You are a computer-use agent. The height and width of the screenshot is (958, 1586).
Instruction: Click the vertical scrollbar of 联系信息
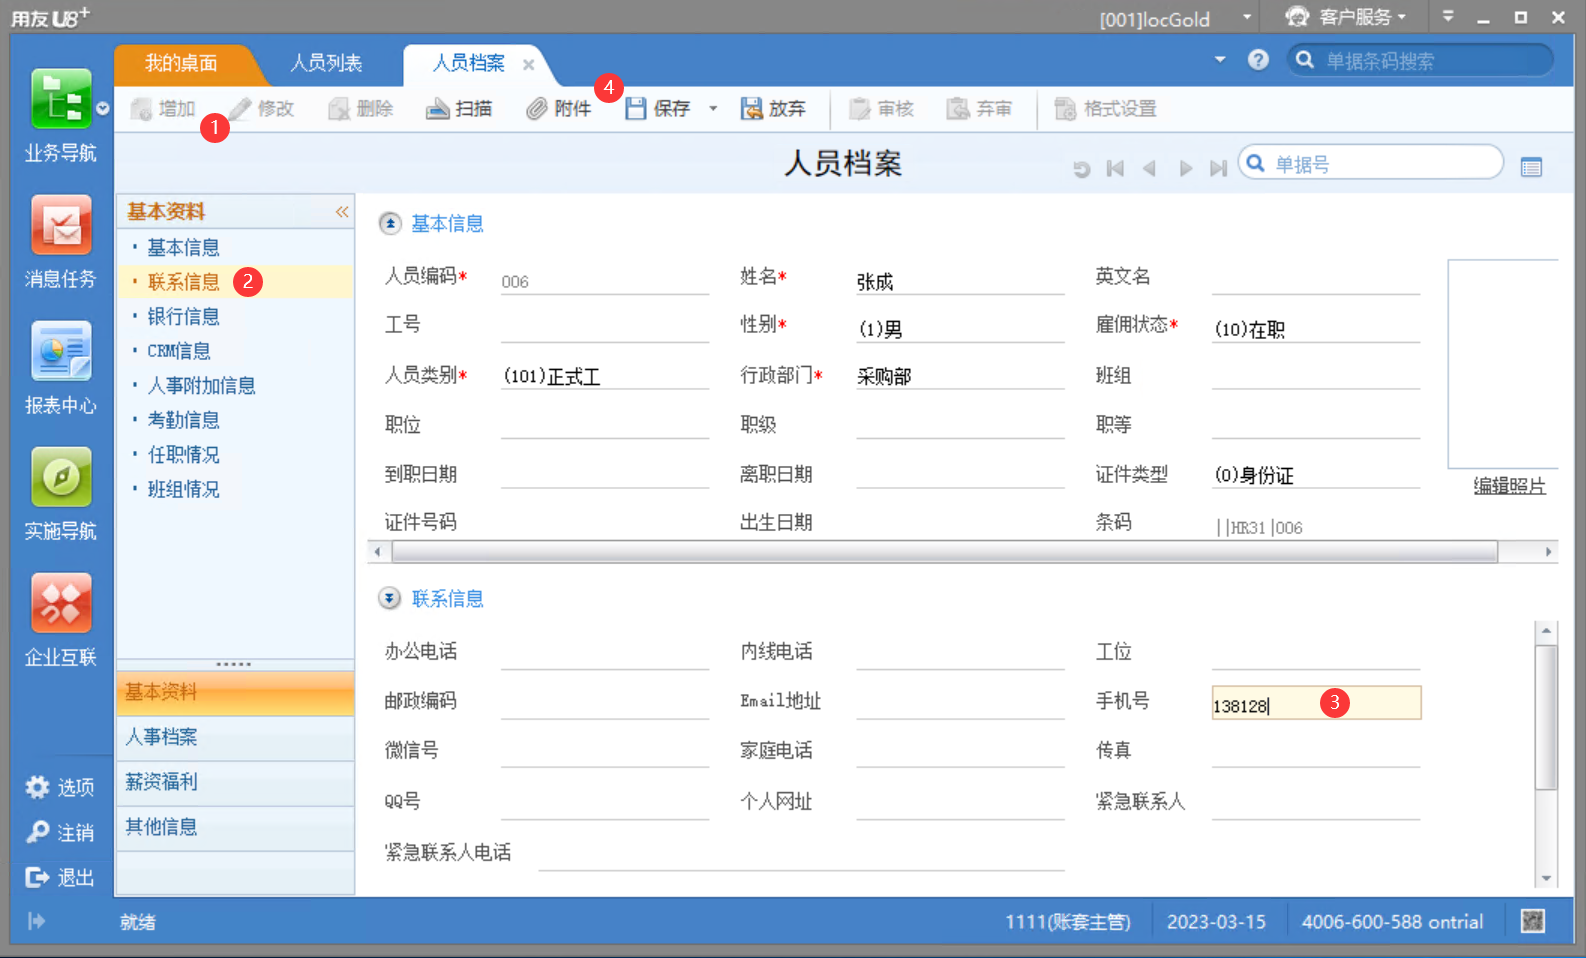point(1546,717)
